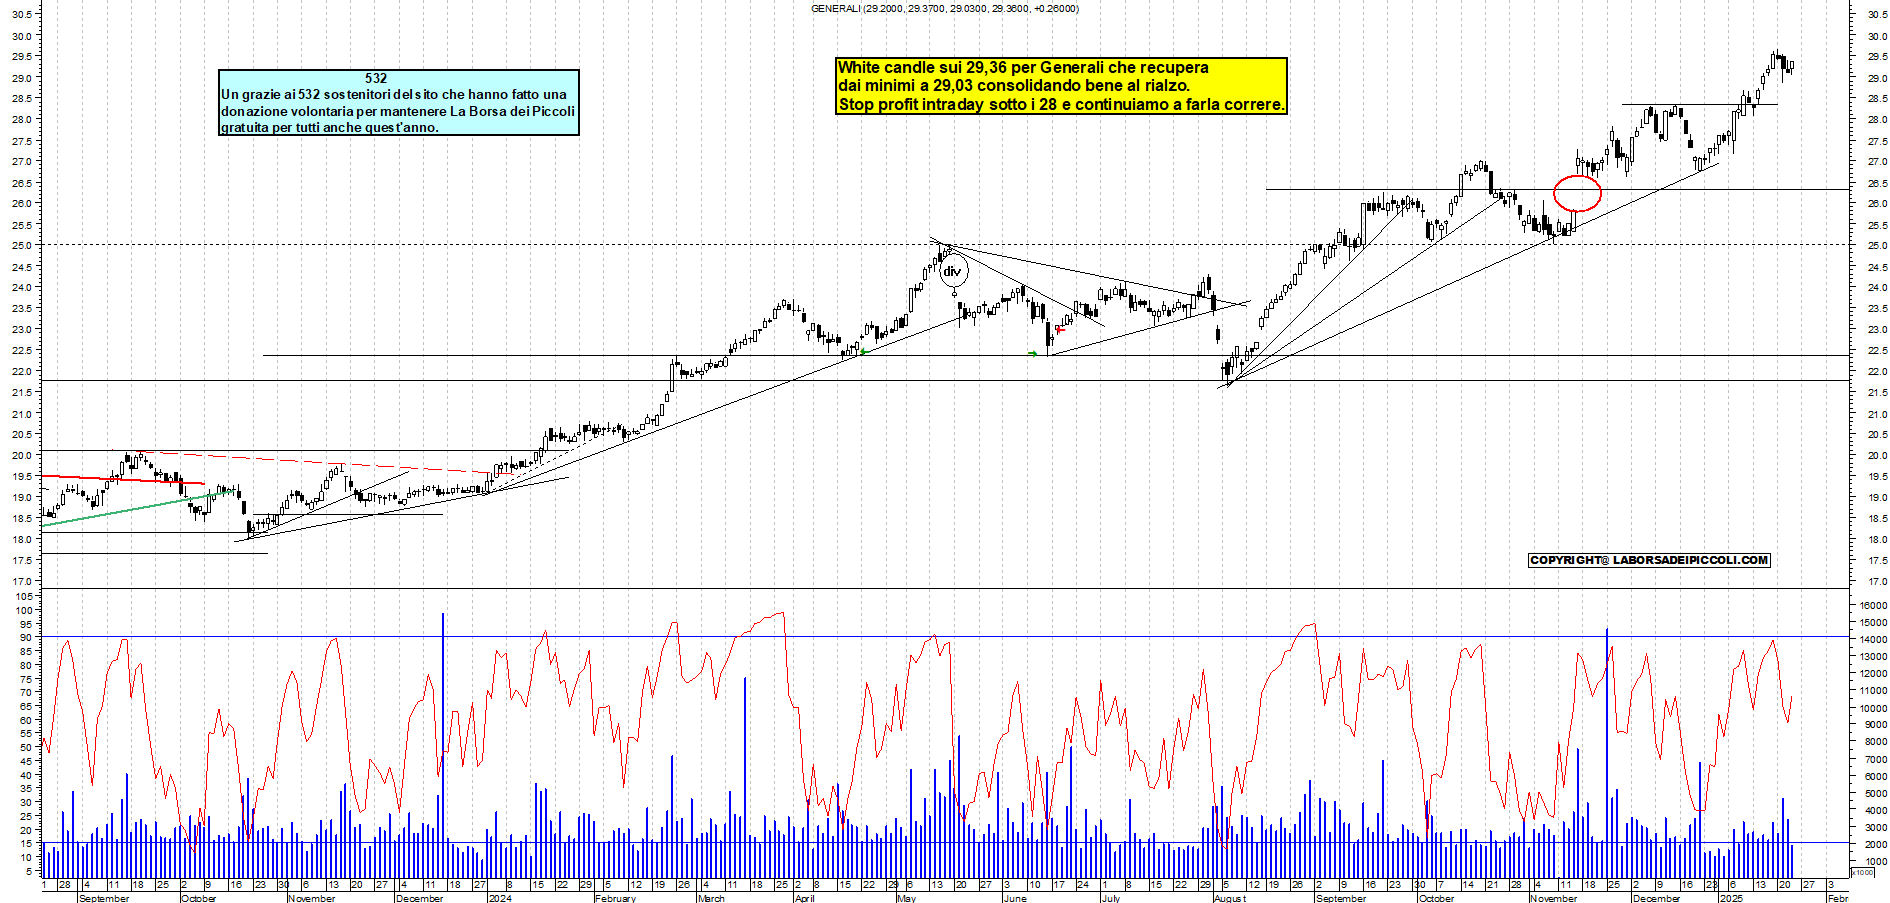The width and height of the screenshot is (1890, 903).
Task: Click the '2025' year label on time axis
Action: coord(1731,898)
